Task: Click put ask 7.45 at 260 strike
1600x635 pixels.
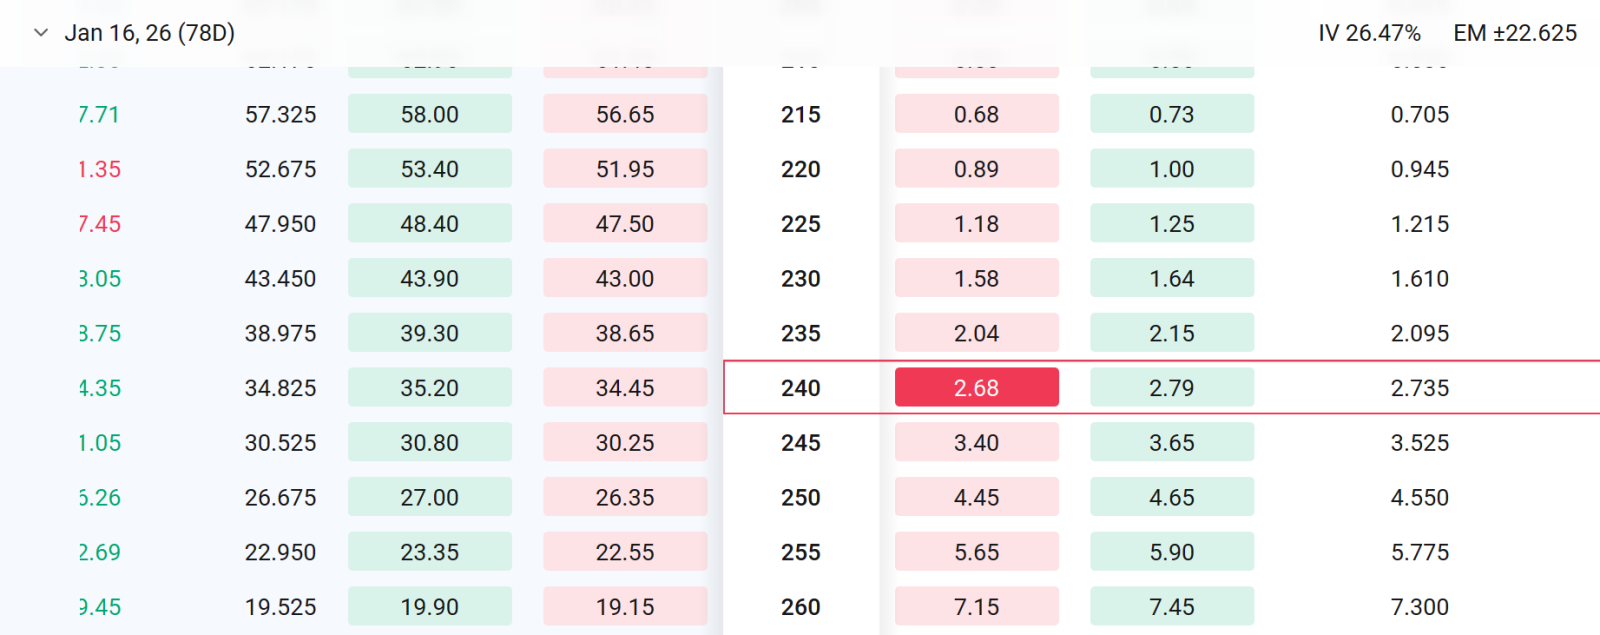Action: (1172, 607)
